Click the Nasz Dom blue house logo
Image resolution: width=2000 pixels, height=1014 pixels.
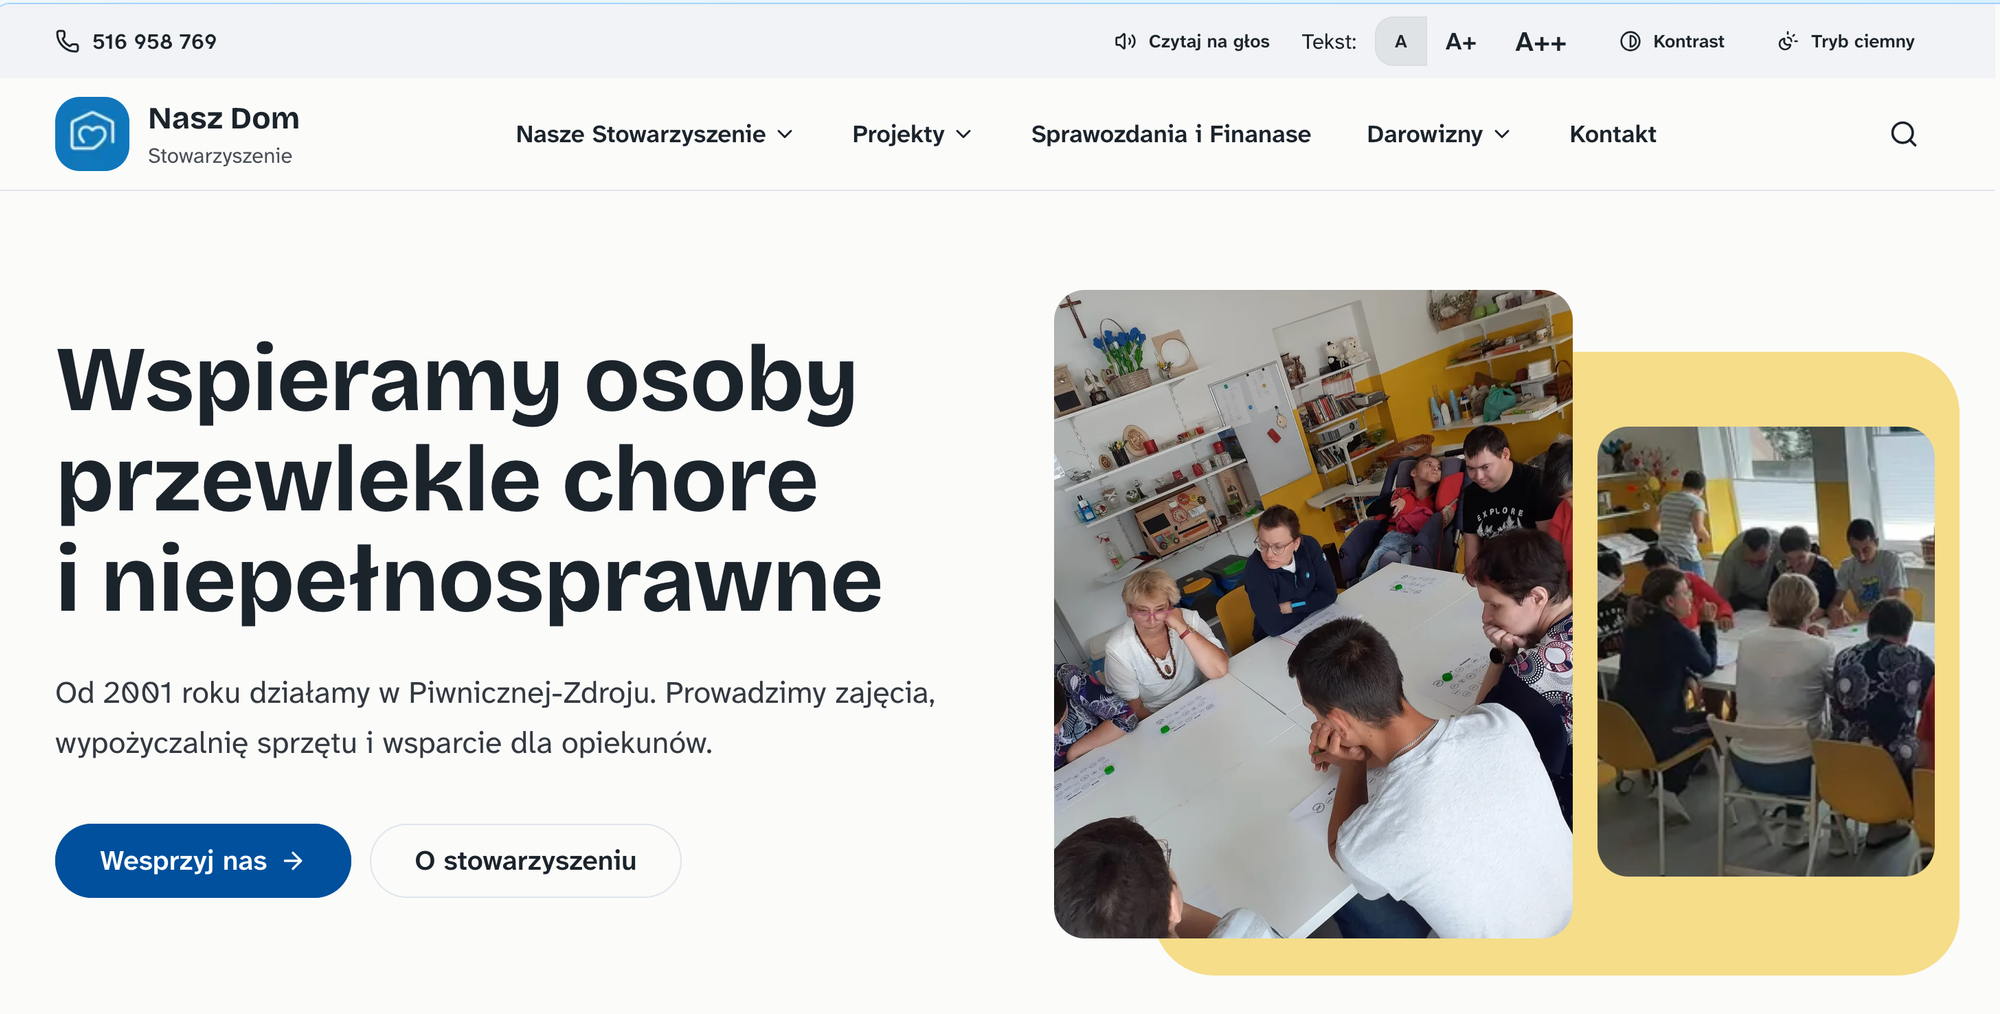[92, 134]
